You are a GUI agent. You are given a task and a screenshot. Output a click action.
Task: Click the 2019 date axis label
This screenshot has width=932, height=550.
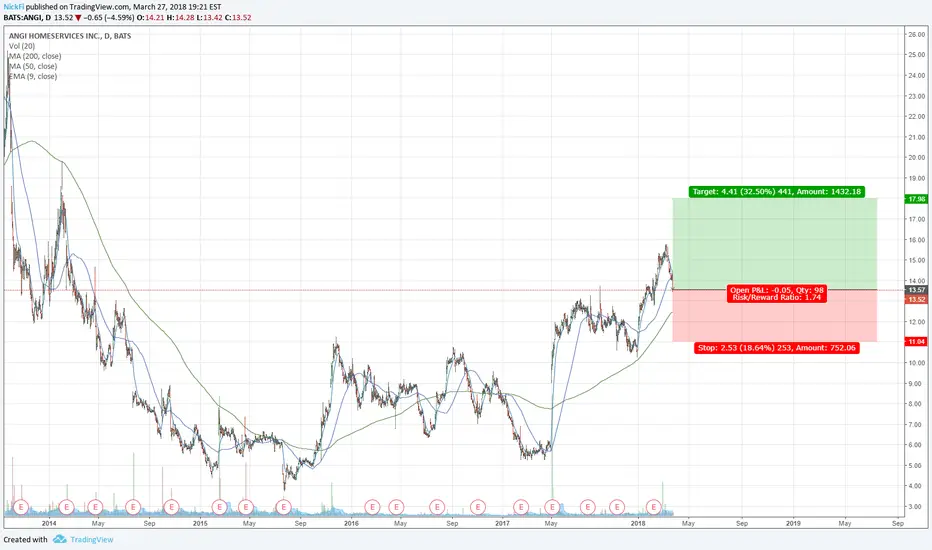[x=793, y=523]
